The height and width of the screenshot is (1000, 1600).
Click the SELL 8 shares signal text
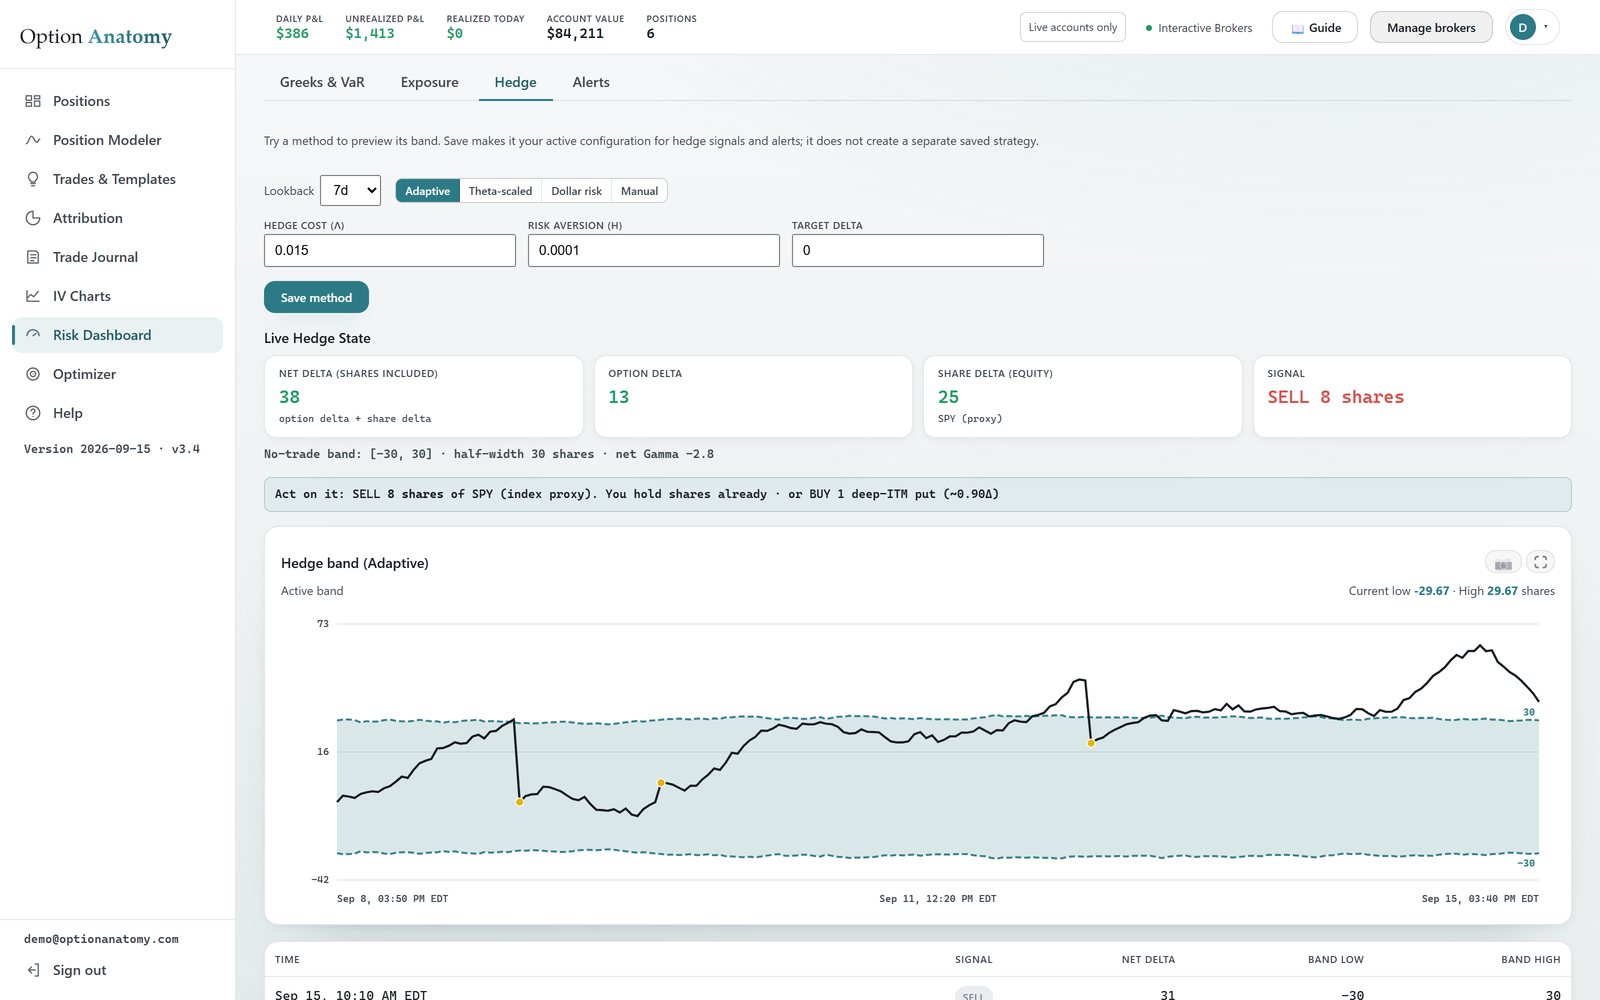(1335, 397)
